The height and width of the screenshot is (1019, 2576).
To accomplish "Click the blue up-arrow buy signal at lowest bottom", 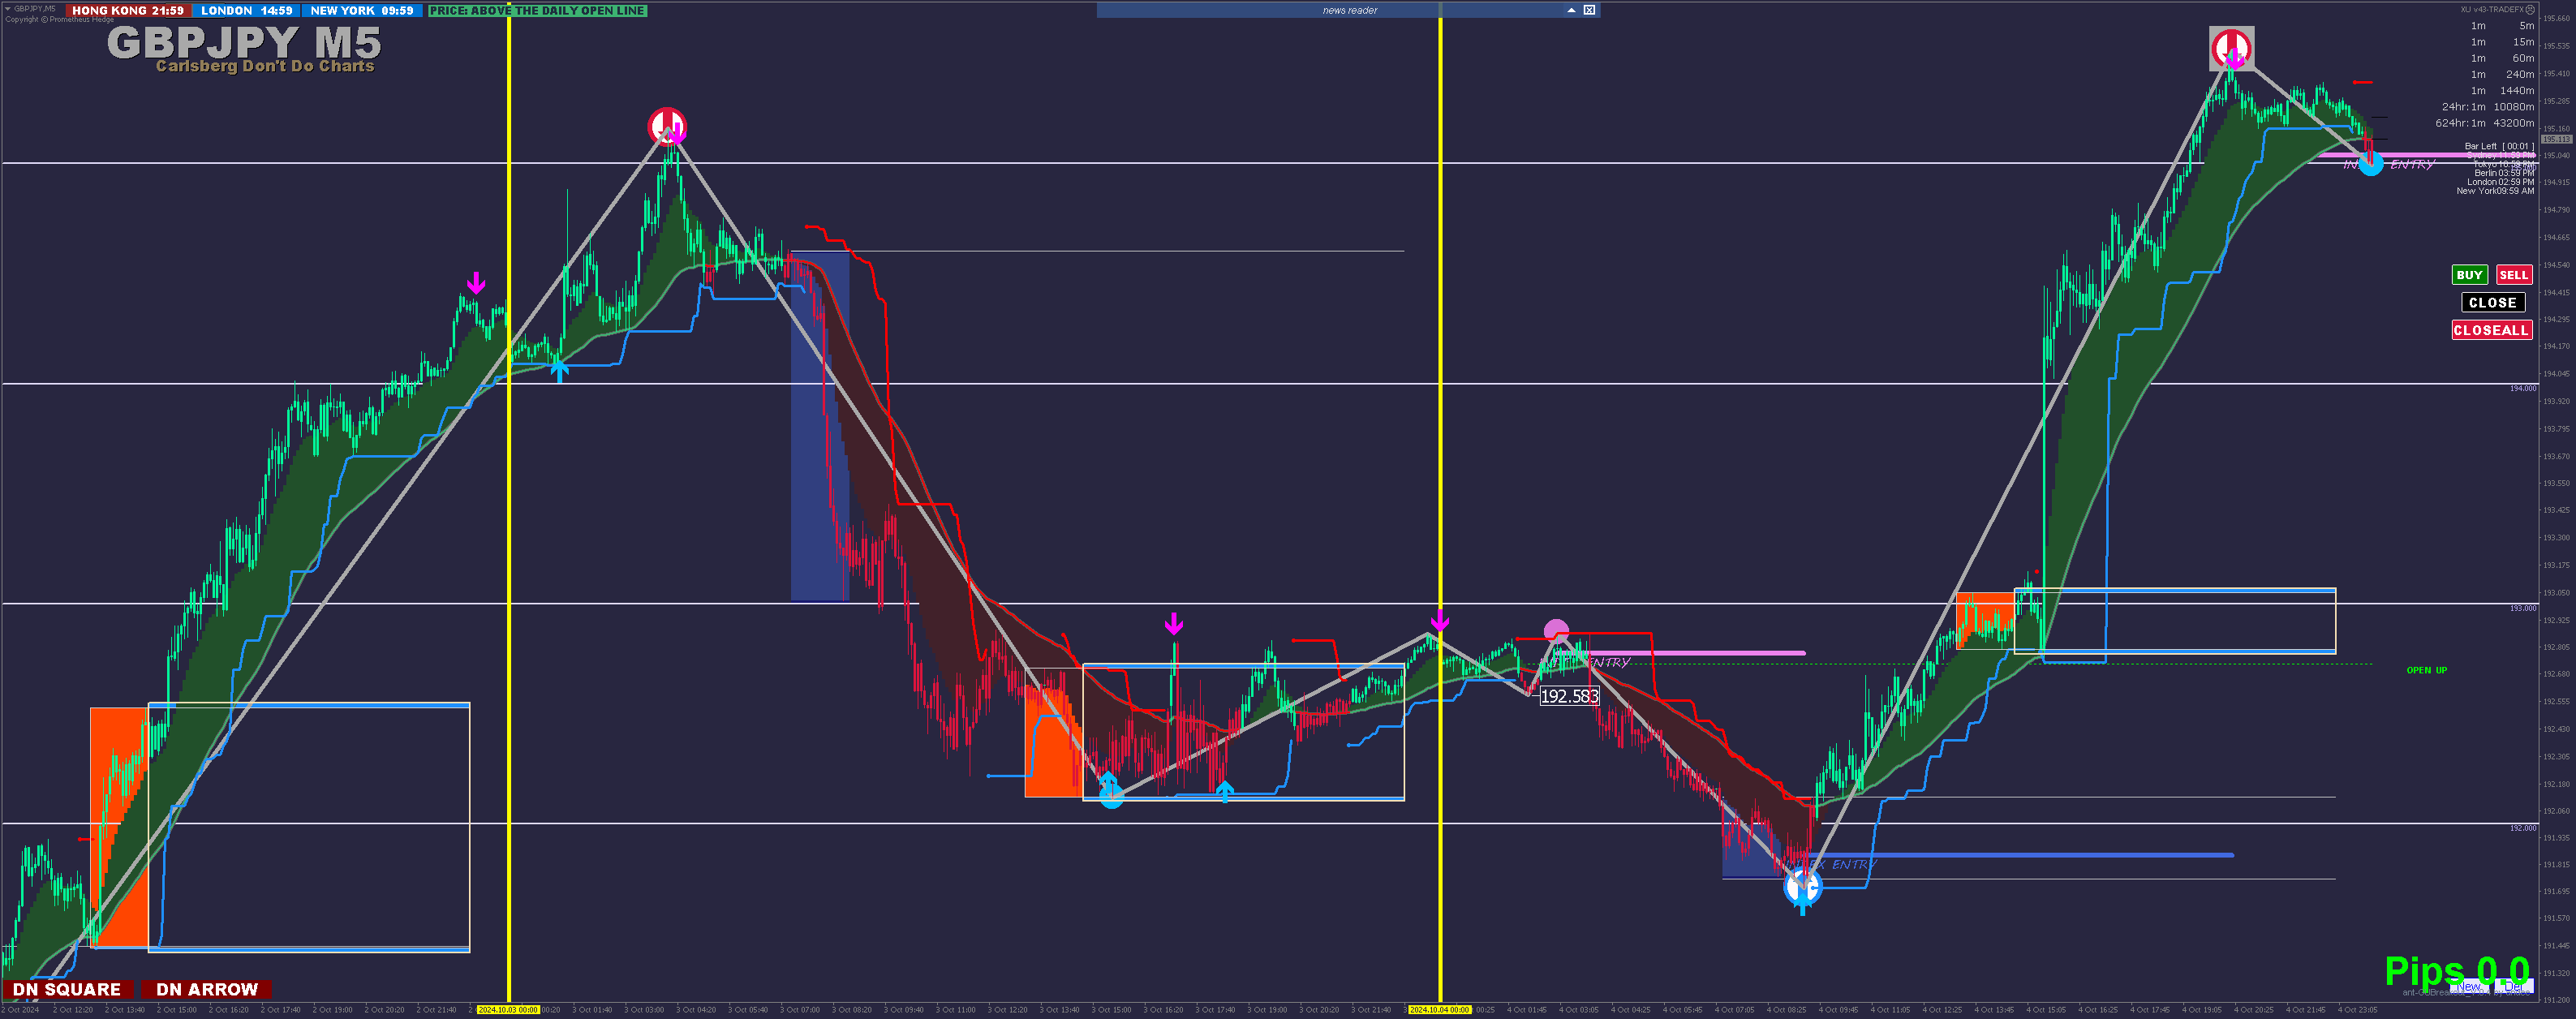I will click(x=1802, y=887).
